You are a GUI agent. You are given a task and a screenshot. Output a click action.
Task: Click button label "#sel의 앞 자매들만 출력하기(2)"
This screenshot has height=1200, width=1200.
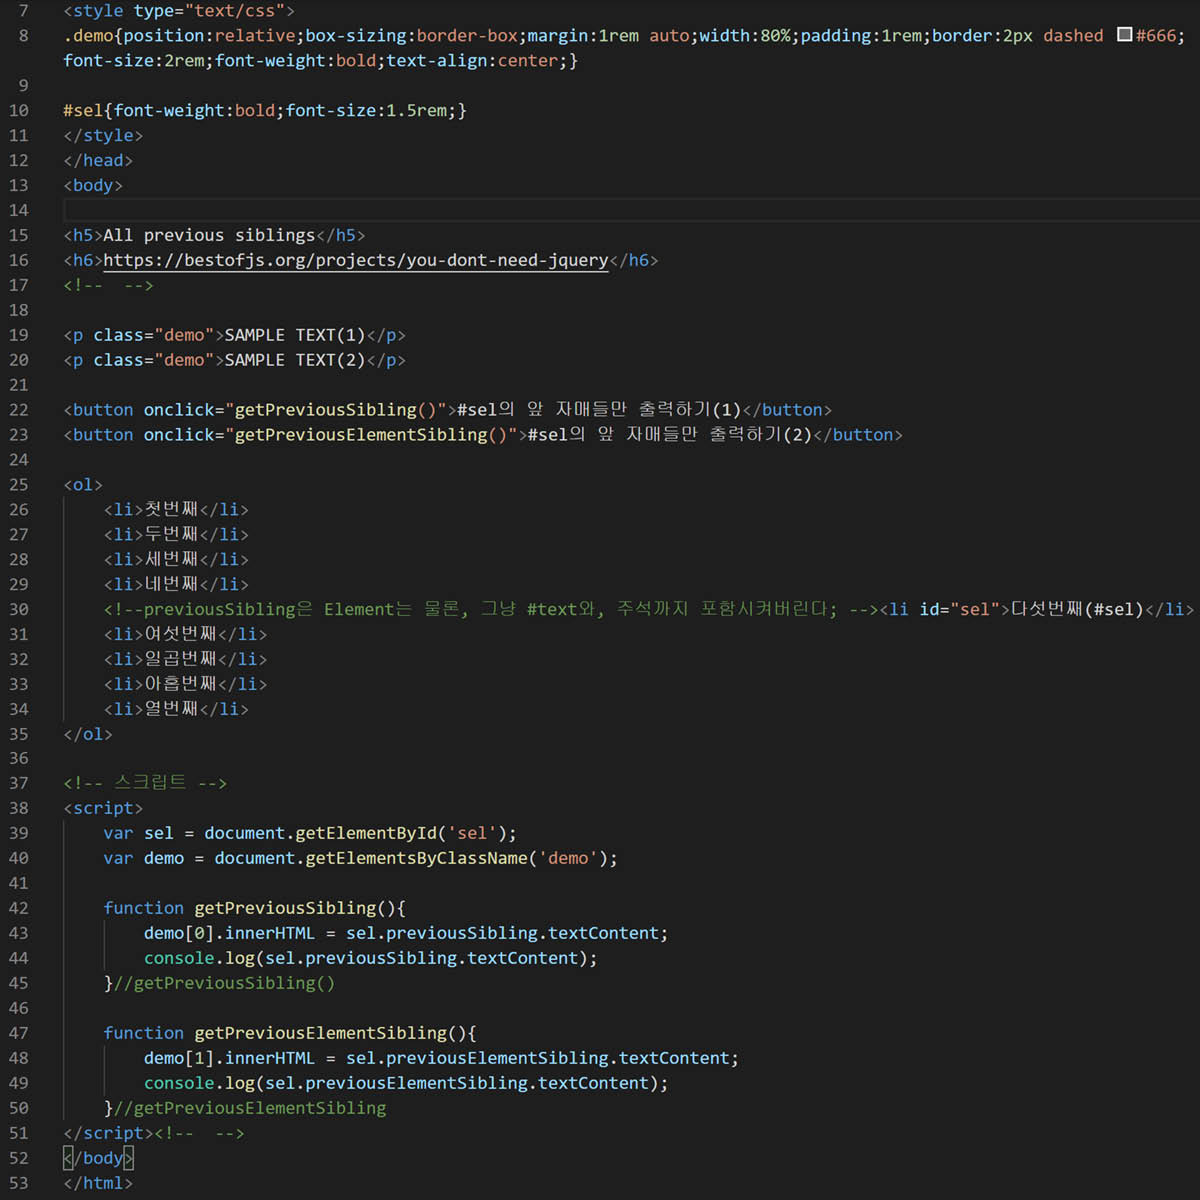click(670, 435)
